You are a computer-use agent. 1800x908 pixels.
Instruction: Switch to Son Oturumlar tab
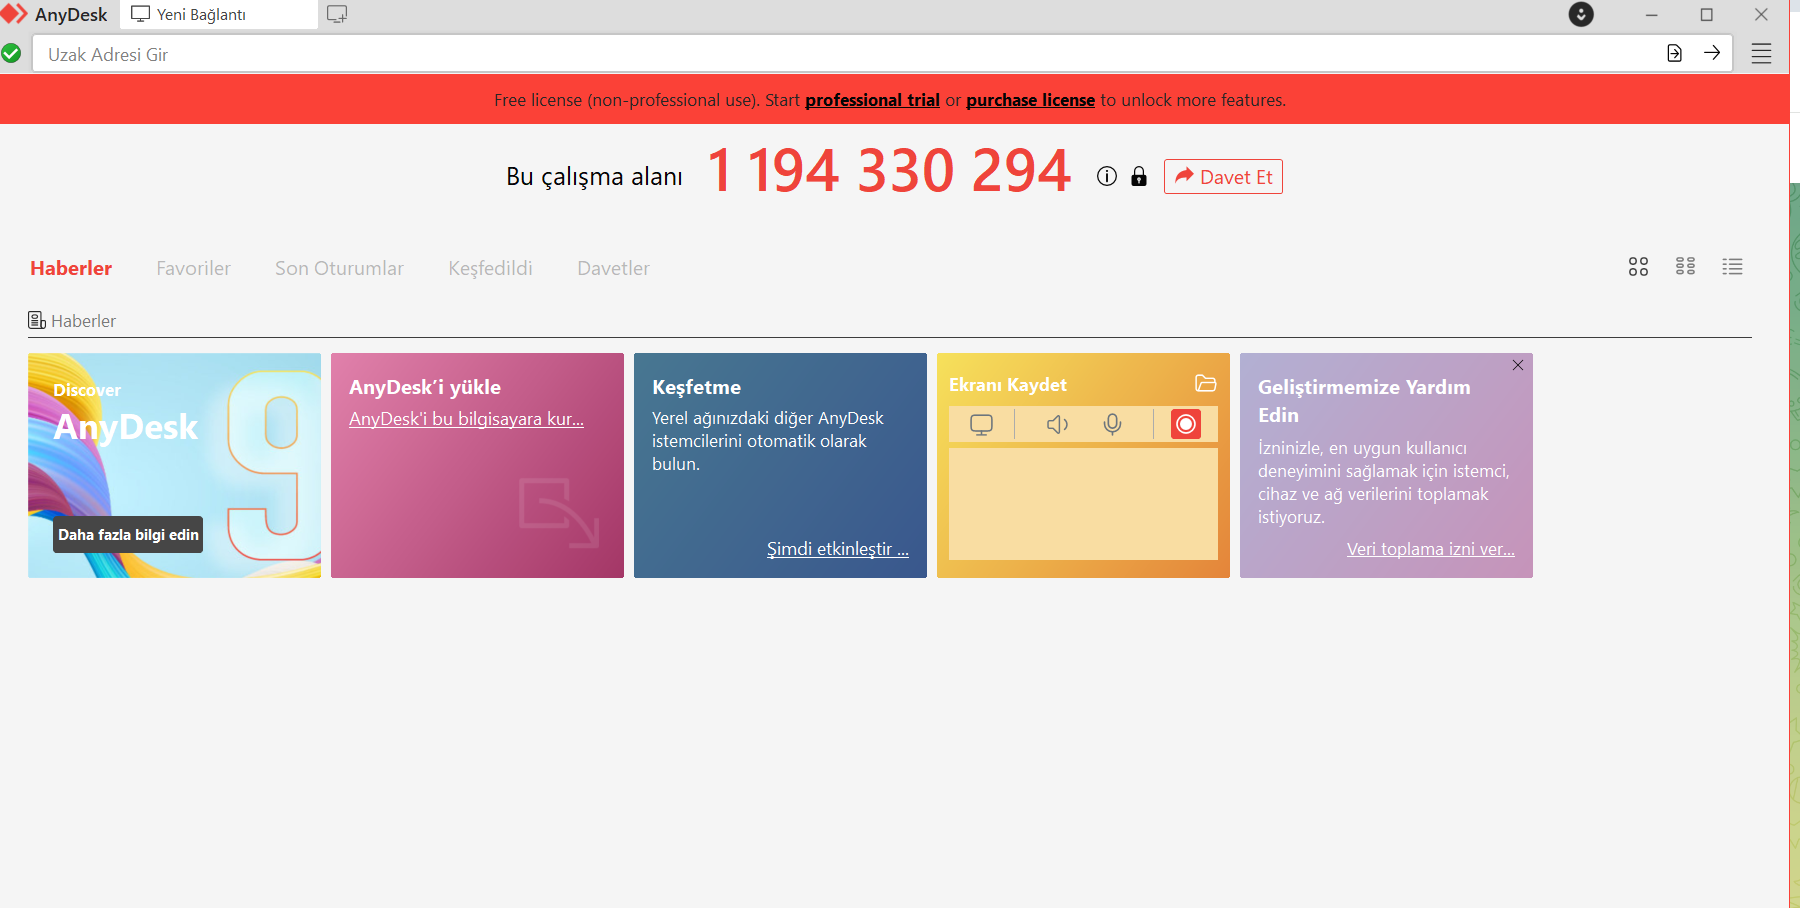point(339,268)
